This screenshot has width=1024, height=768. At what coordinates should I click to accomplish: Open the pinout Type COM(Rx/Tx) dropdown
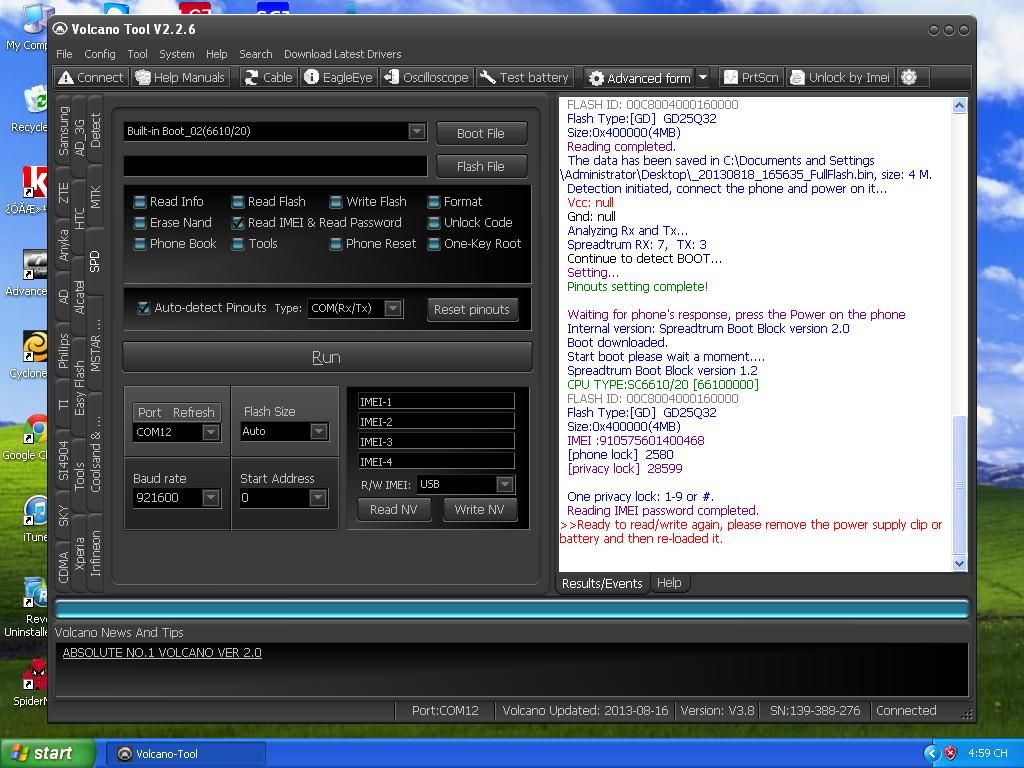point(392,308)
